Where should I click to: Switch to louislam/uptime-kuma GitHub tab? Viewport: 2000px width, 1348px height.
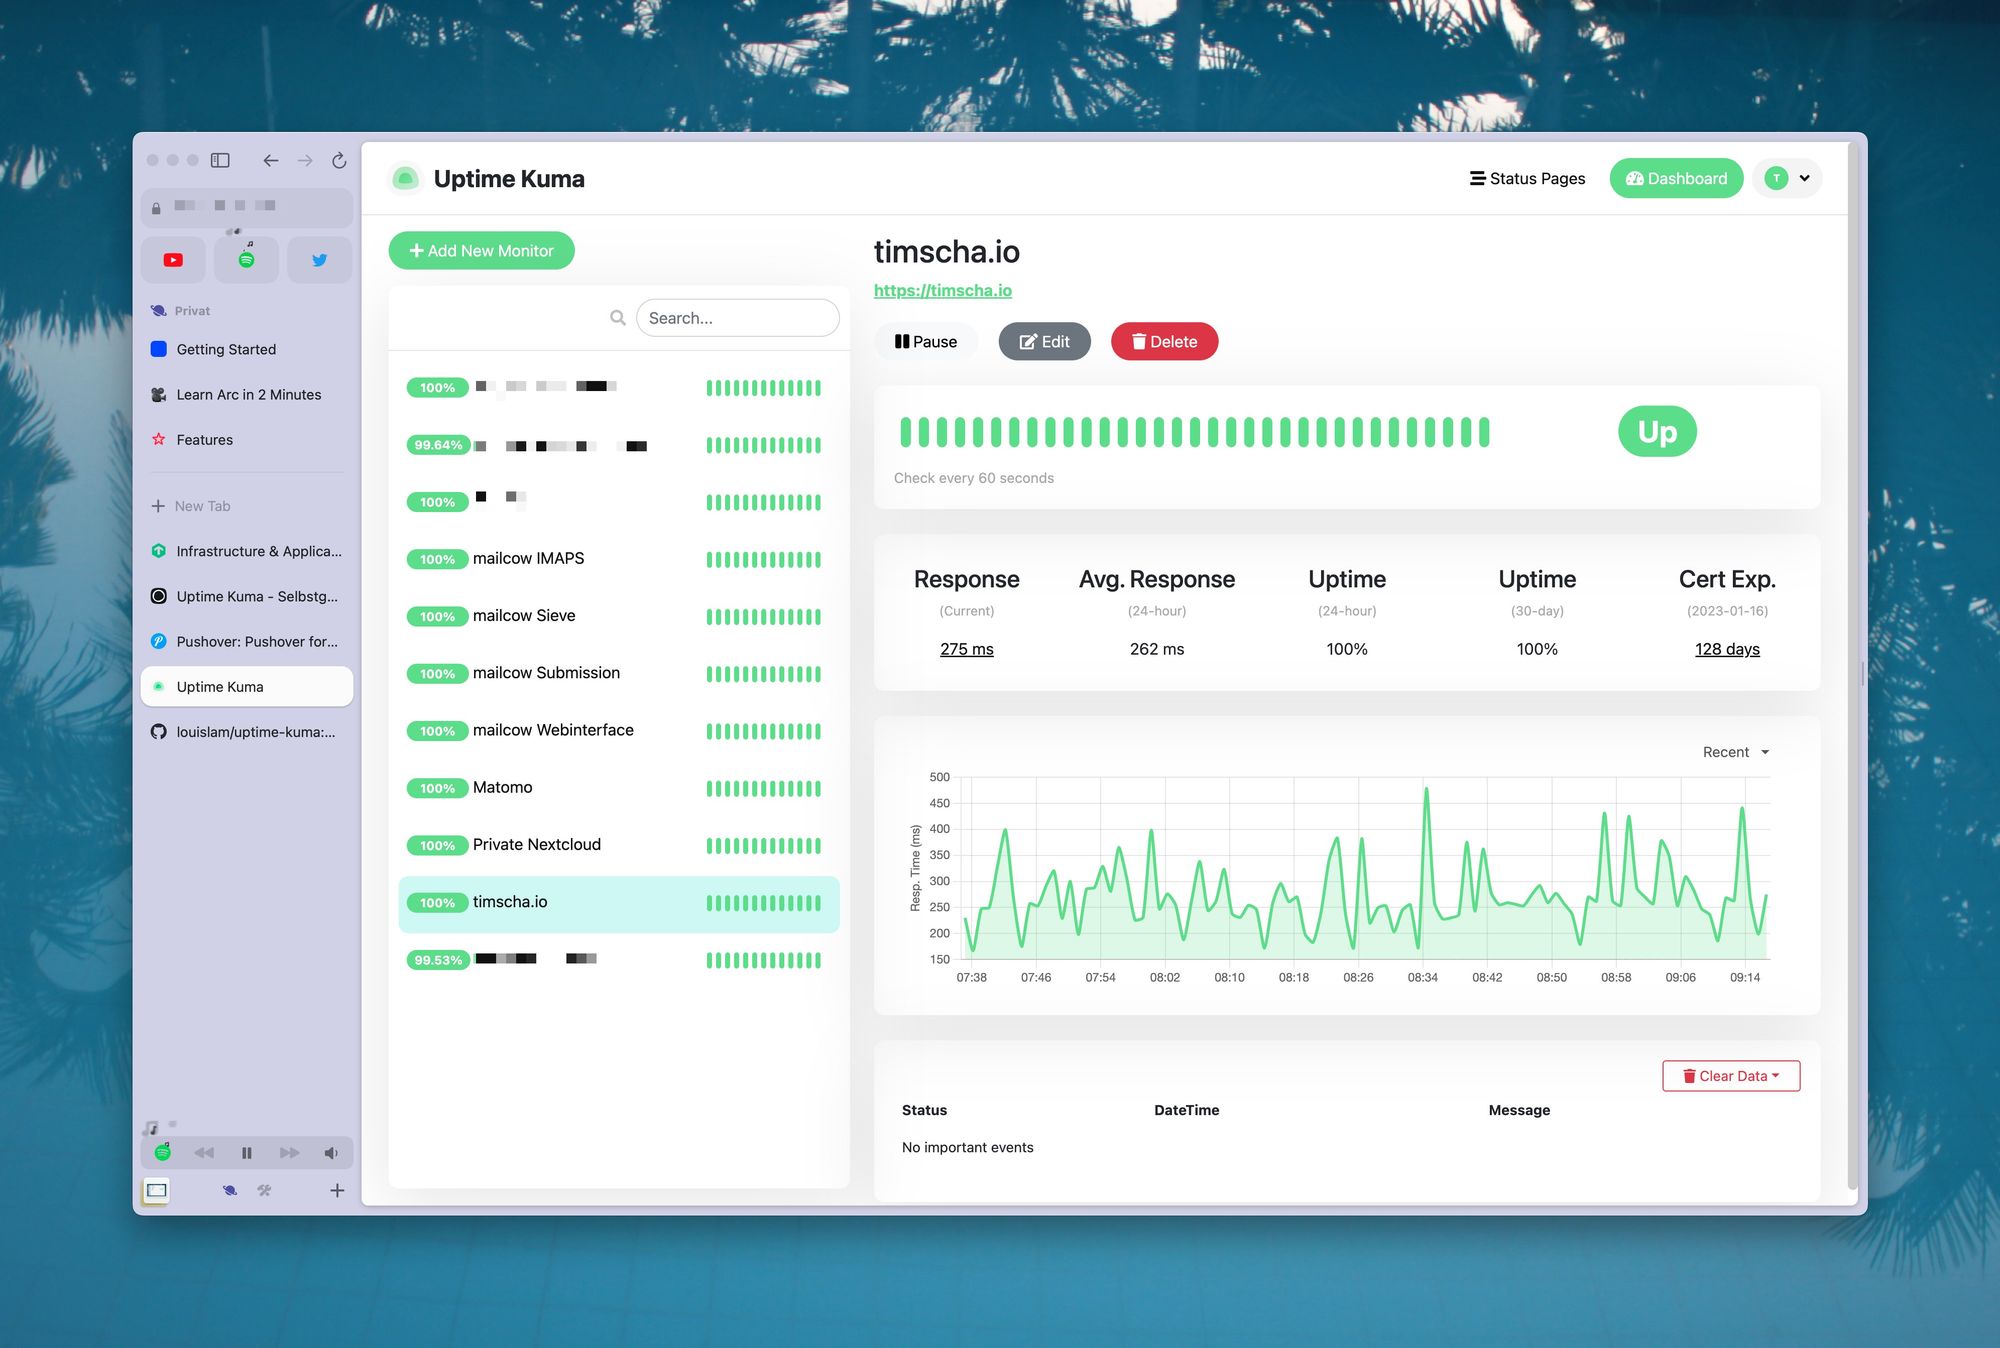point(247,732)
